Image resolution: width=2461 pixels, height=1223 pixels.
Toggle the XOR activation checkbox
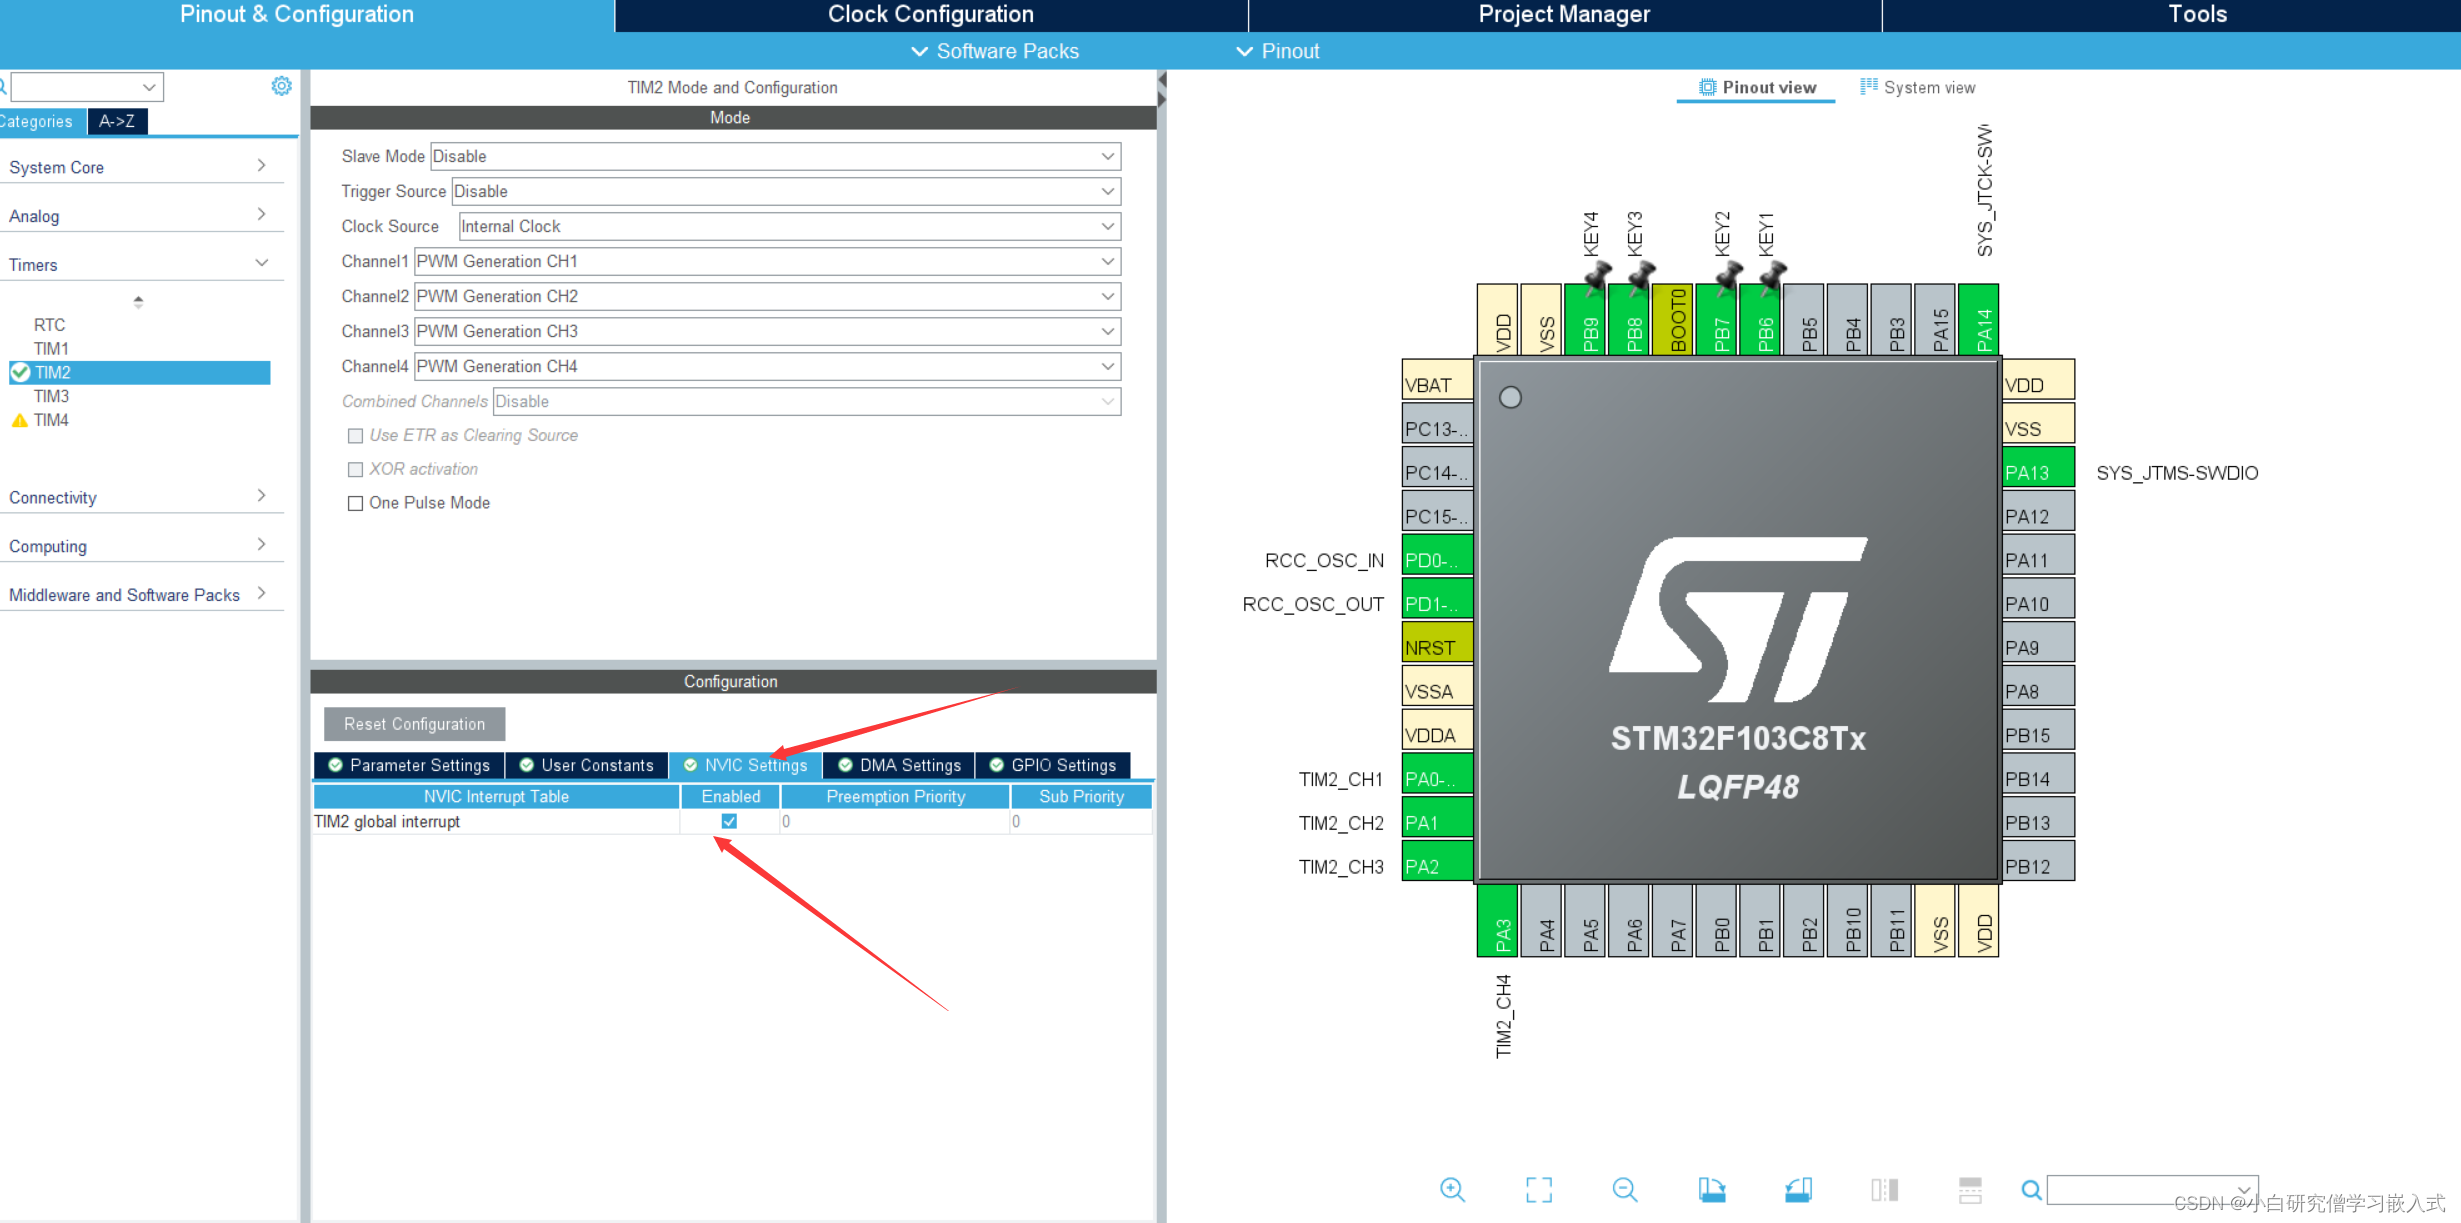[x=355, y=469]
